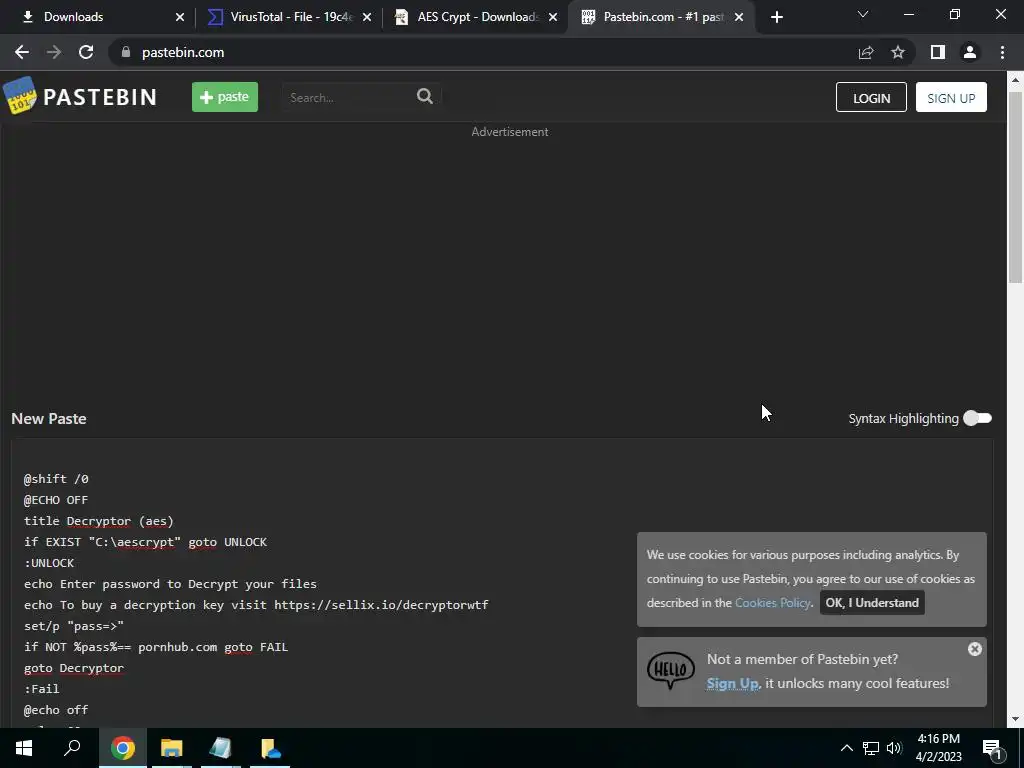Click into the New Paste text area
The height and width of the screenshot is (768, 1024).
pyautogui.click(x=502, y=583)
